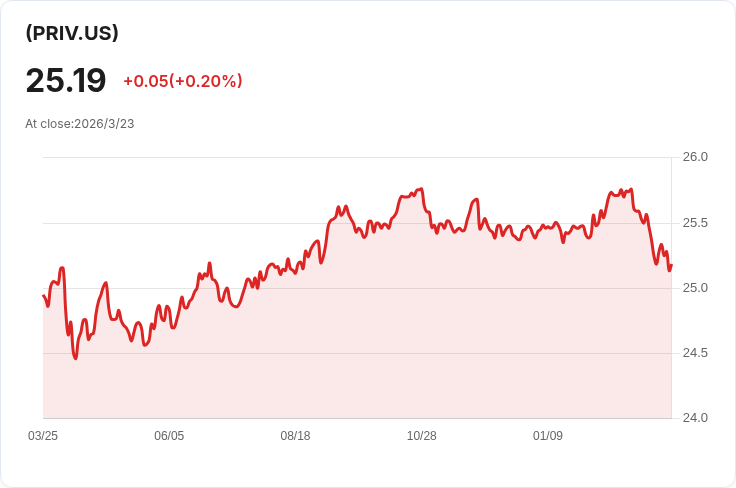Click the 25.0 price axis label
736x488 pixels.
[695, 288]
